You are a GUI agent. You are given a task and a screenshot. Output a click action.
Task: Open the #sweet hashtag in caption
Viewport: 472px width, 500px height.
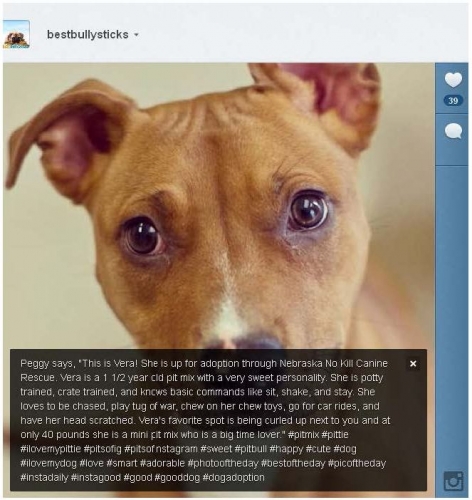point(216,449)
